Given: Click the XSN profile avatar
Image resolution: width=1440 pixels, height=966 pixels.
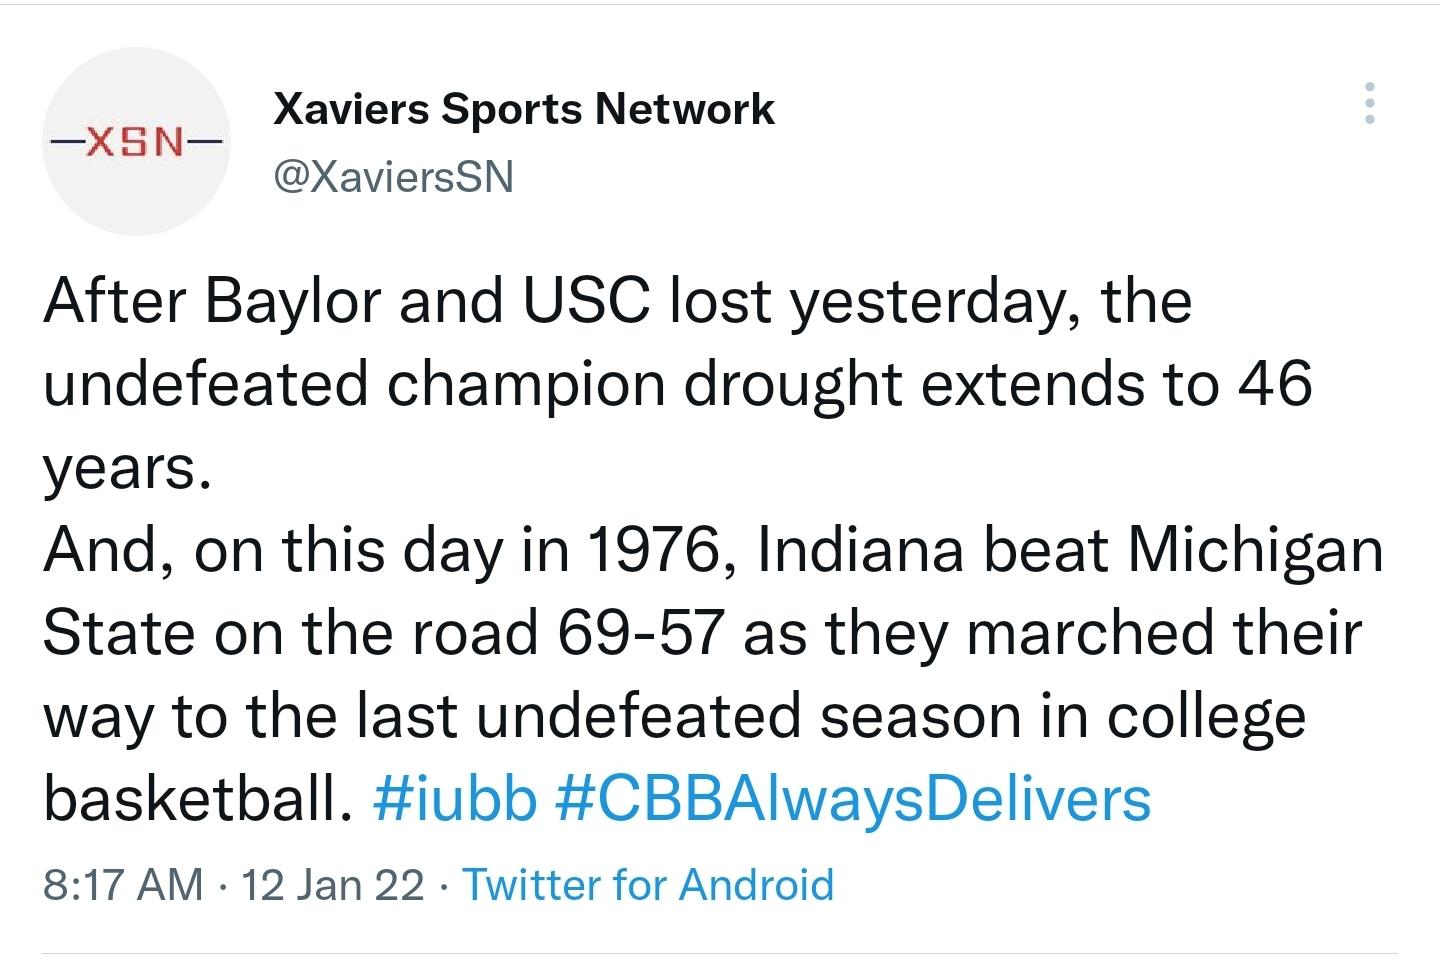Looking at the screenshot, I should click(x=136, y=142).
